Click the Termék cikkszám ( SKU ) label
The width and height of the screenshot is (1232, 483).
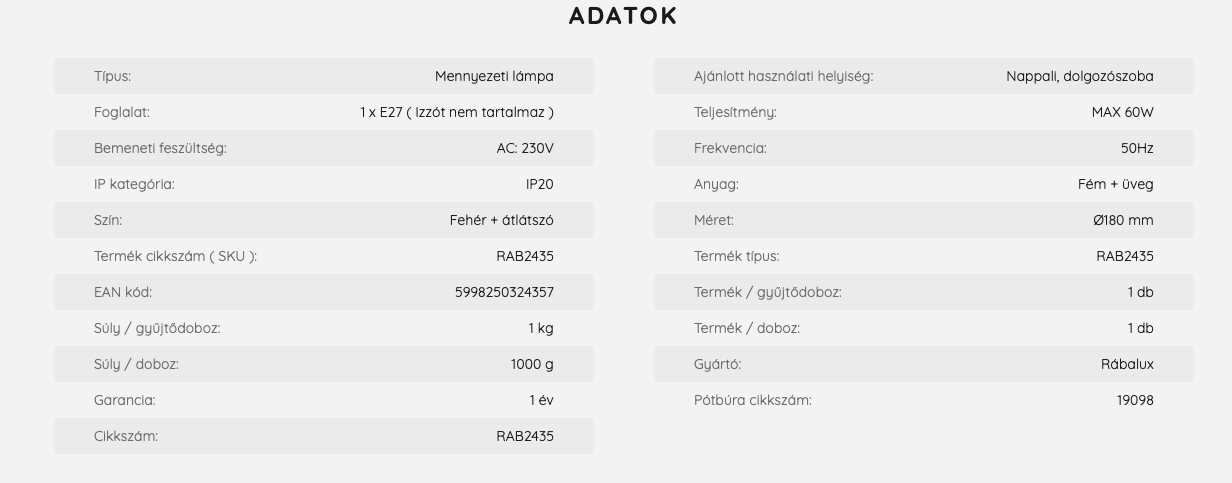pos(175,256)
